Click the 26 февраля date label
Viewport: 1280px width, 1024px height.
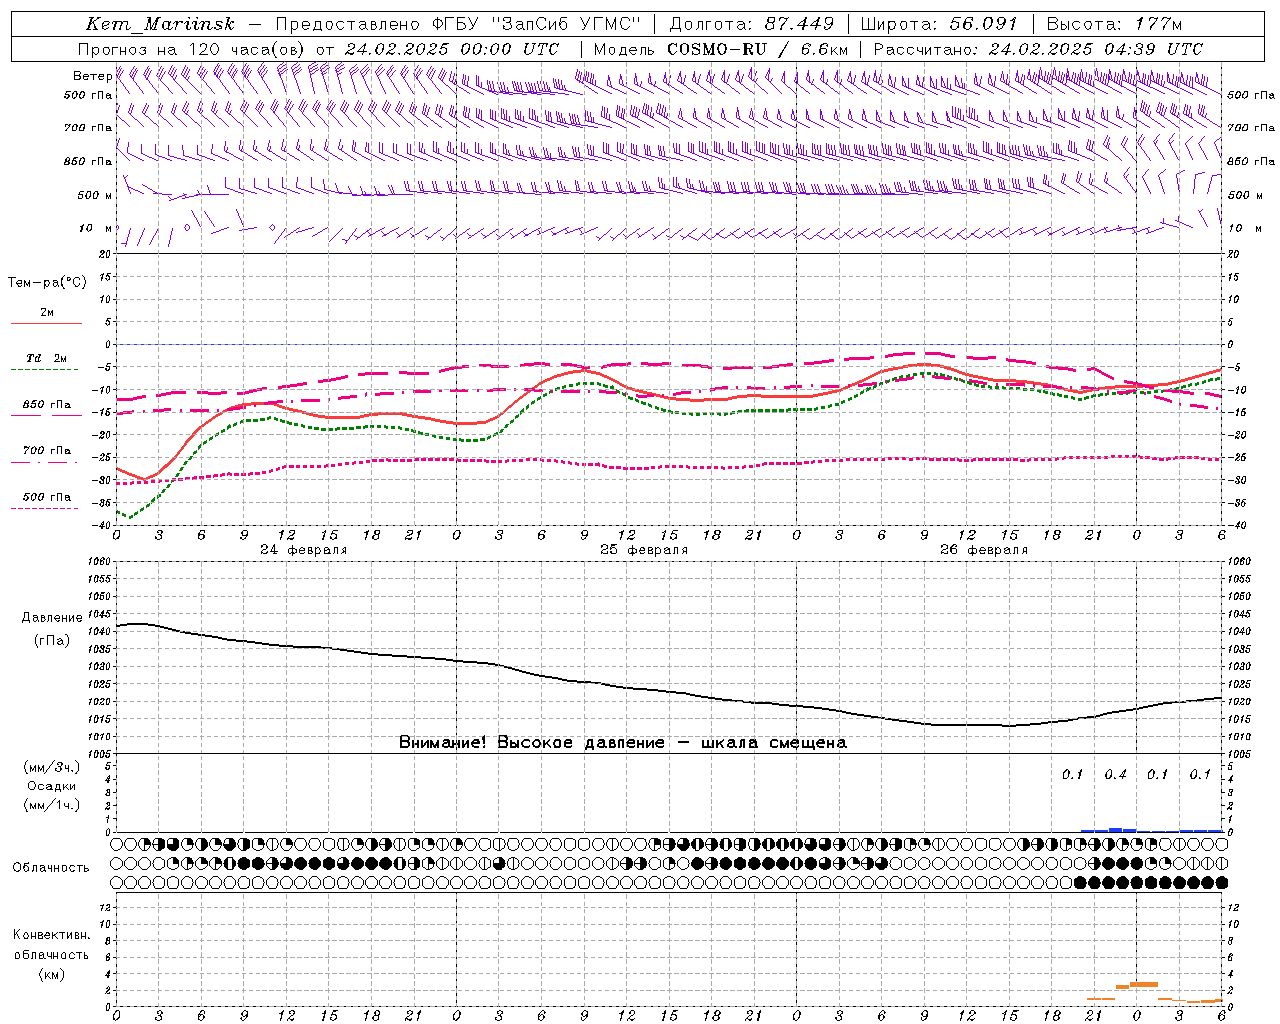coord(984,550)
